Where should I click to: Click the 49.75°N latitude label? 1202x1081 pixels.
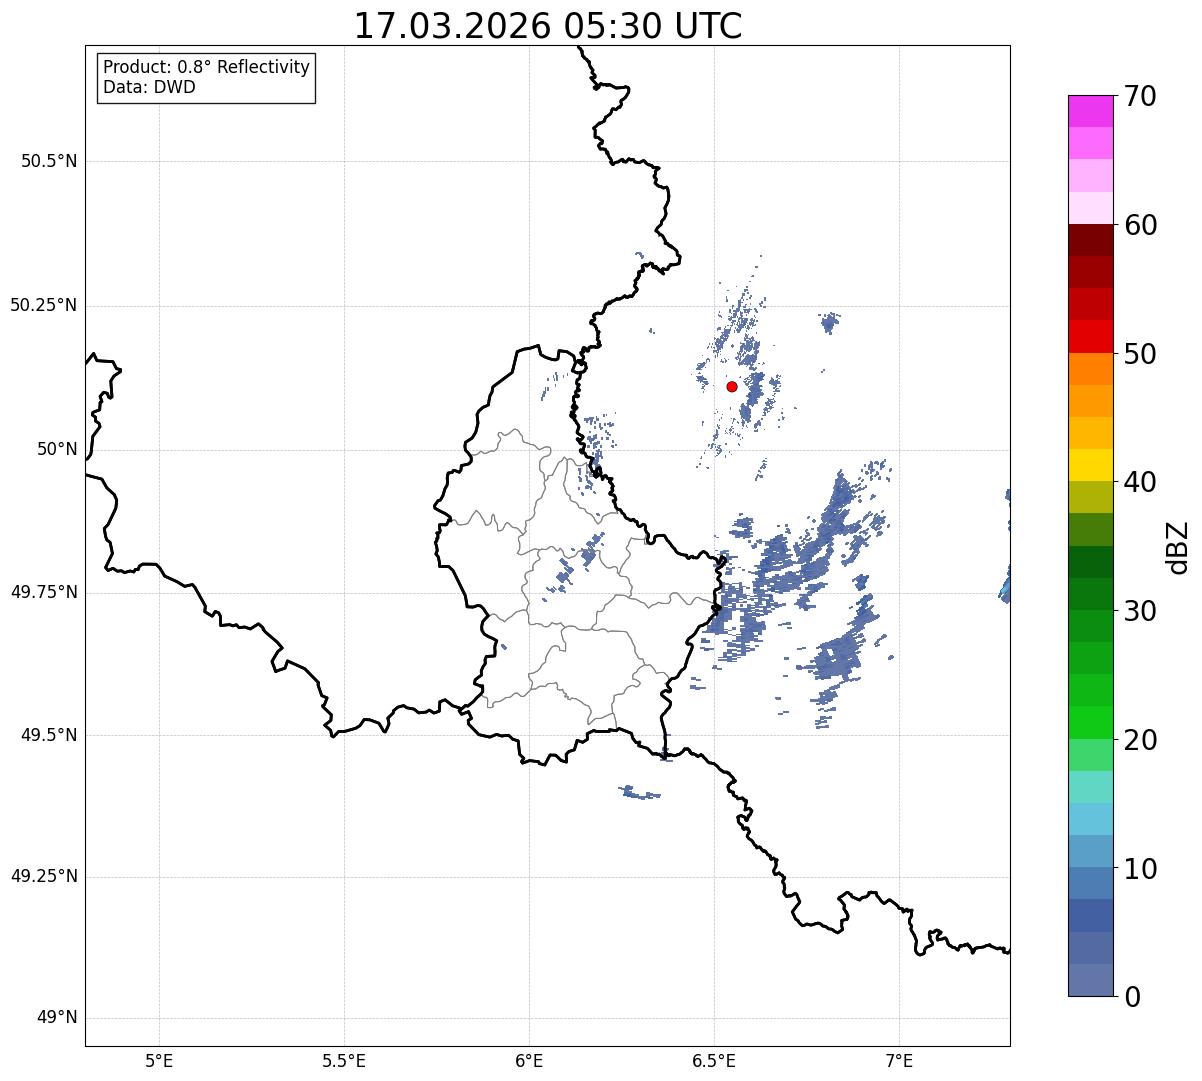(43, 592)
